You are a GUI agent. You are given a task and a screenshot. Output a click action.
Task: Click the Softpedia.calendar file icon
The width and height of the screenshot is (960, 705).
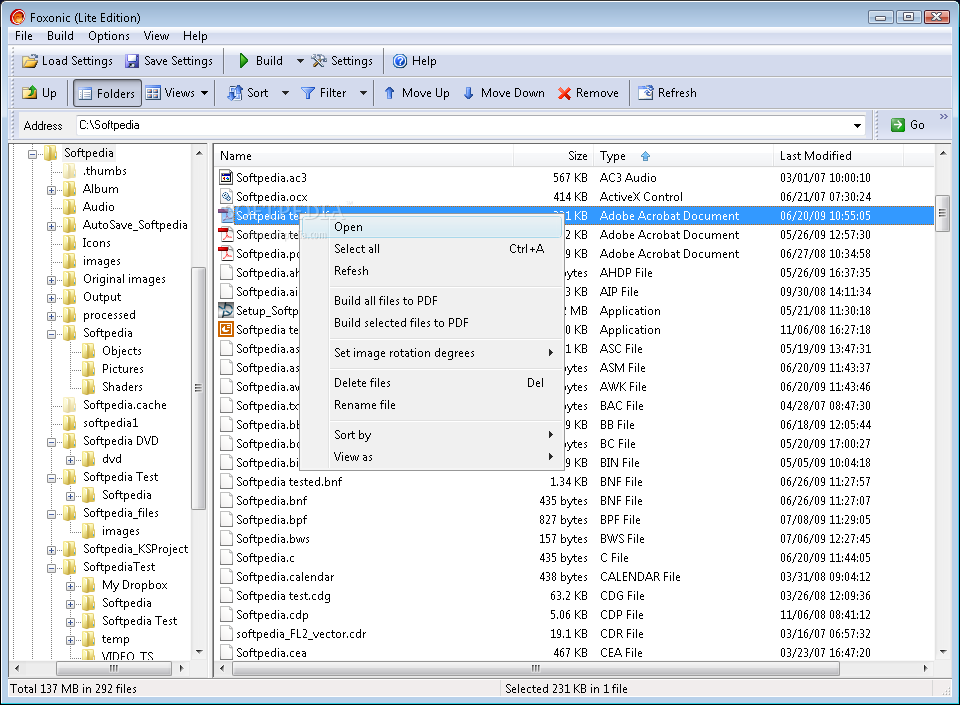[x=226, y=576]
